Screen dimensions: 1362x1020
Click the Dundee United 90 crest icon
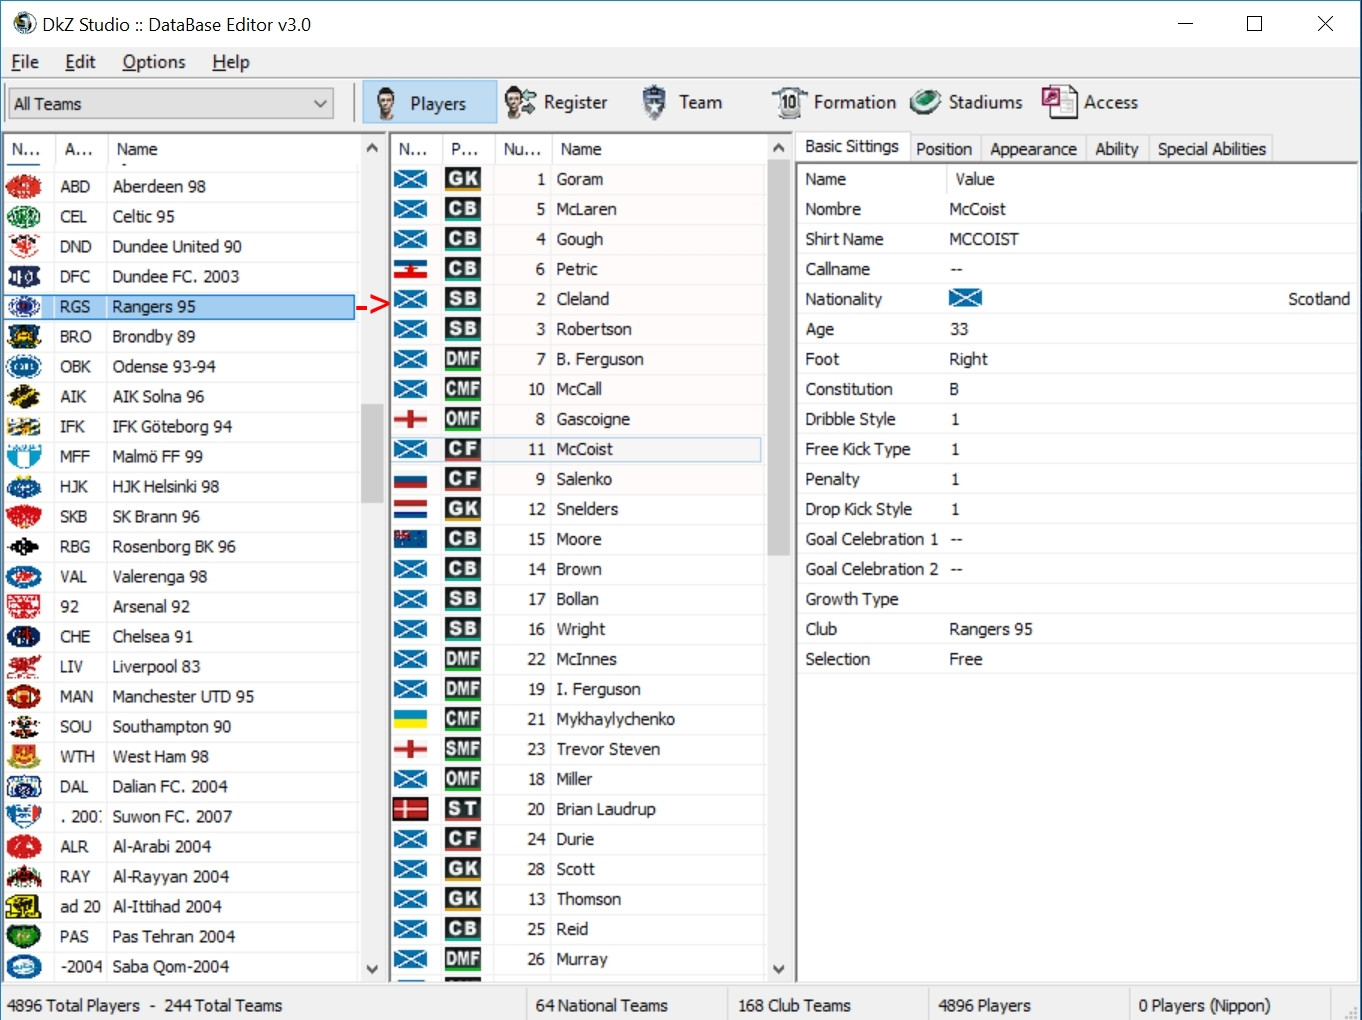pos(24,247)
